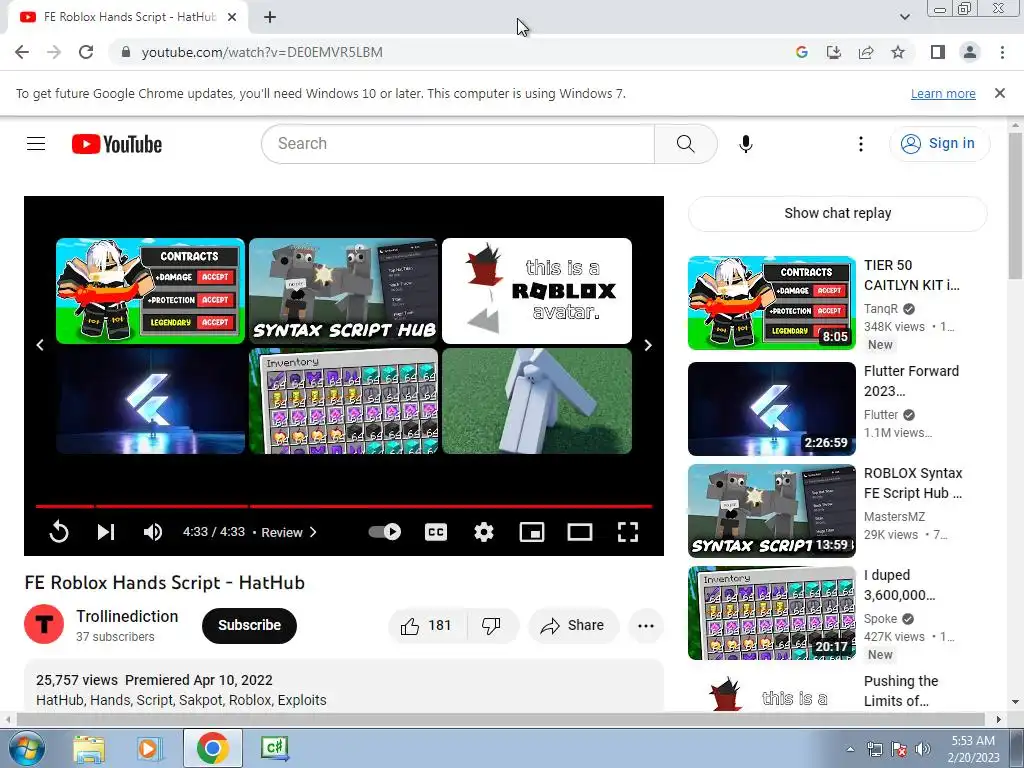Open the 'I duped 3,600,000' video thumbnail

[x=772, y=613]
